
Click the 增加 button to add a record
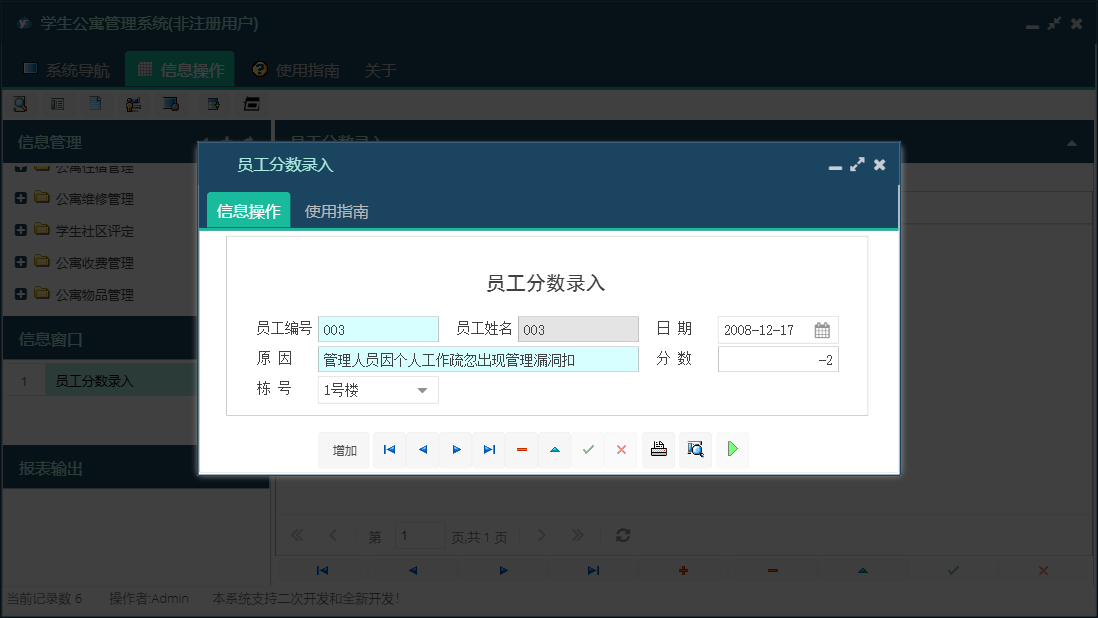(x=343, y=449)
